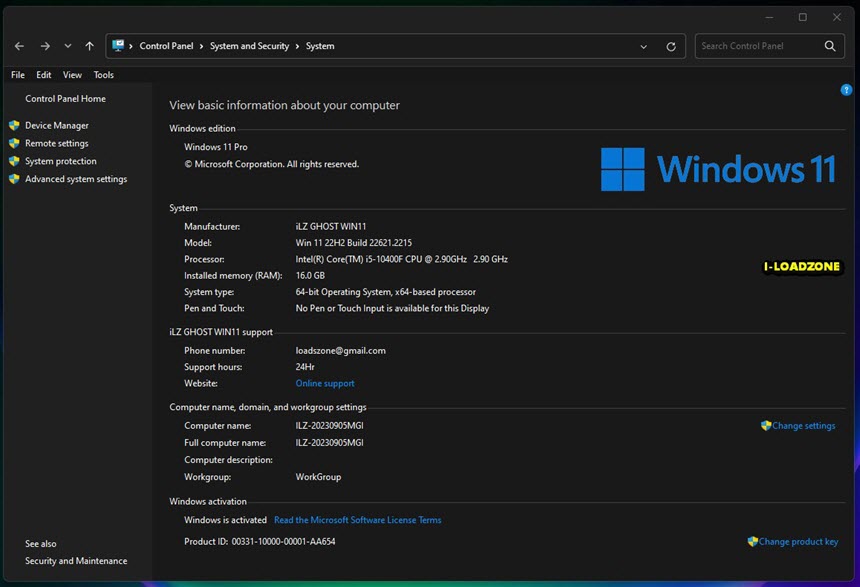Click System breadcrumb segment
This screenshot has height=587, width=860.
pos(320,46)
